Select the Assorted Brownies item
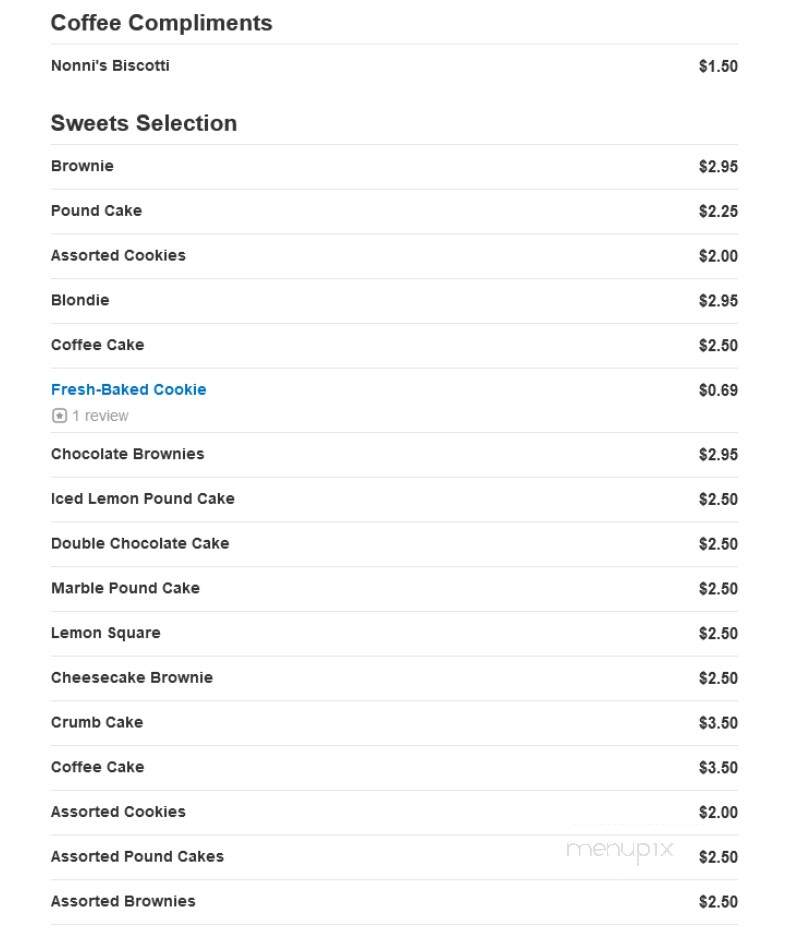 tap(123, 901)
